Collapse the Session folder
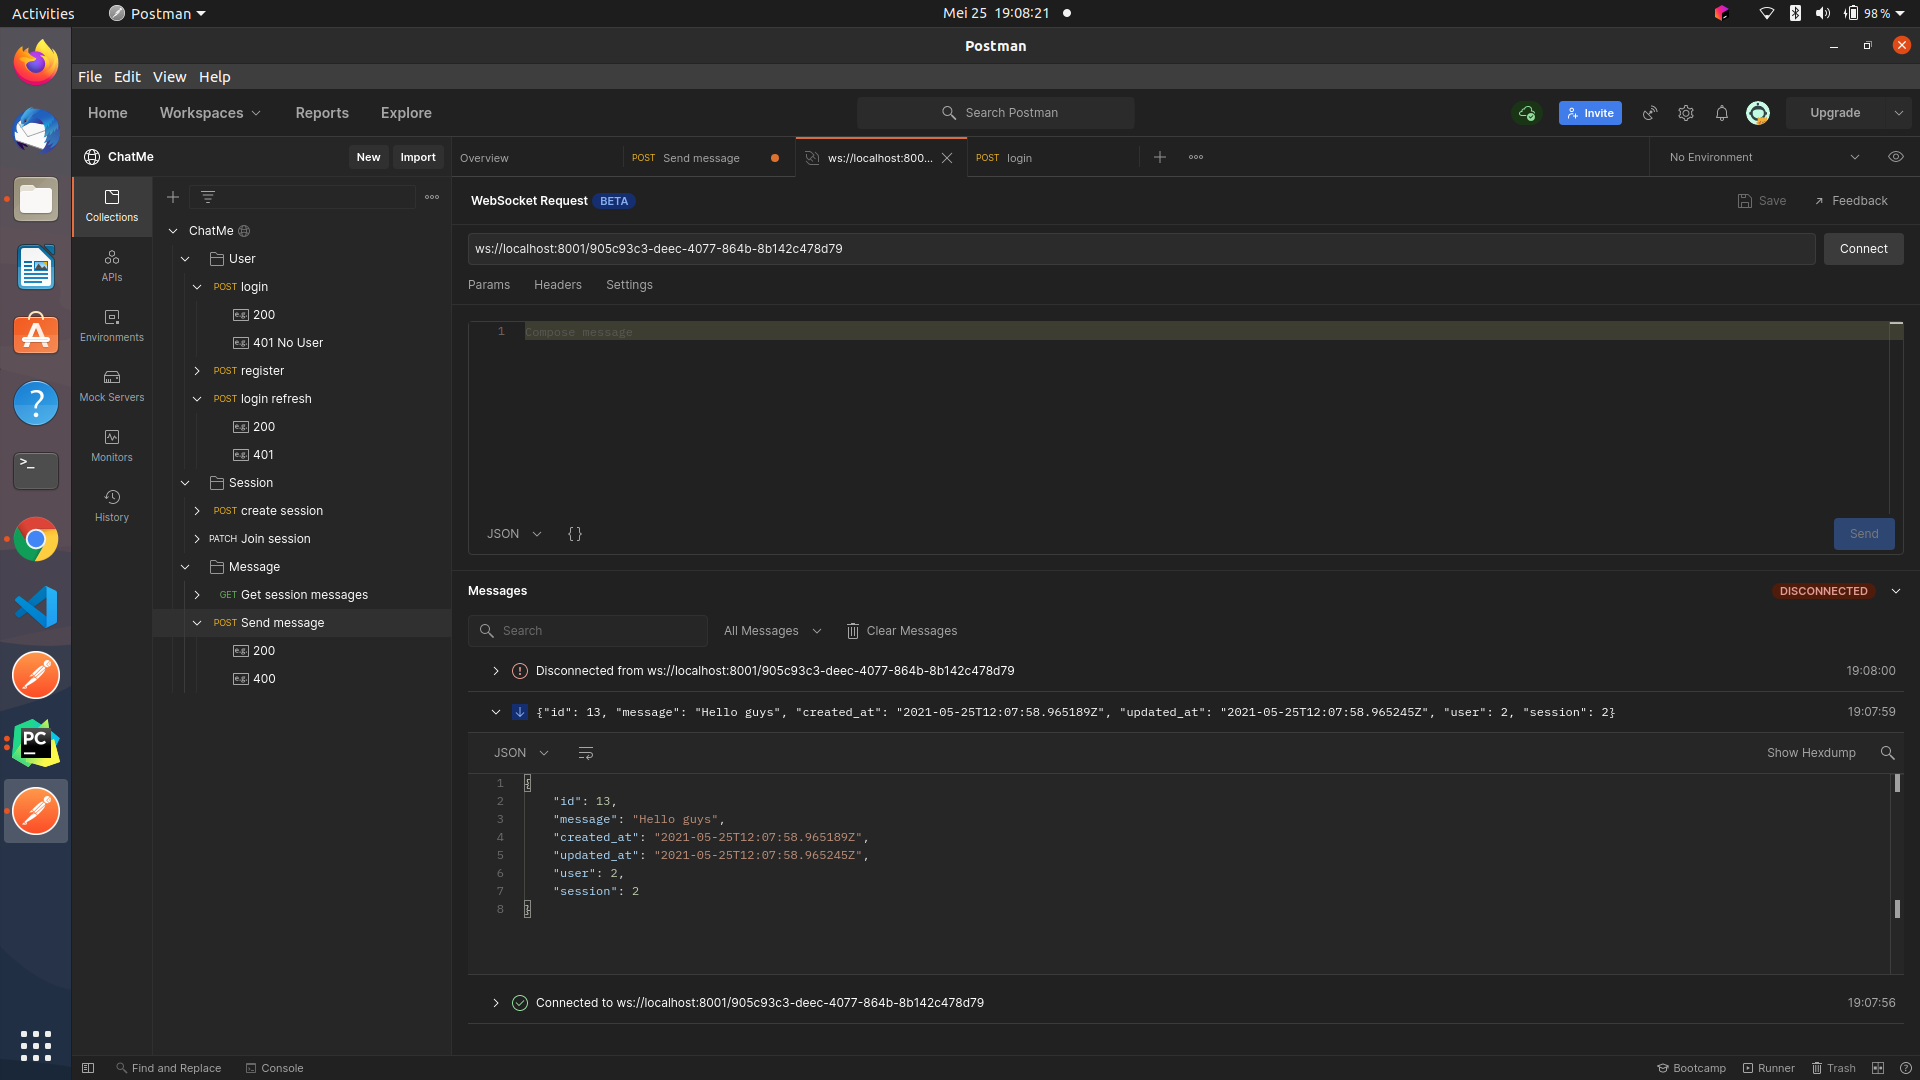Image resolution: width=1920 pixels, height=1080 pixels. point(185,483)
